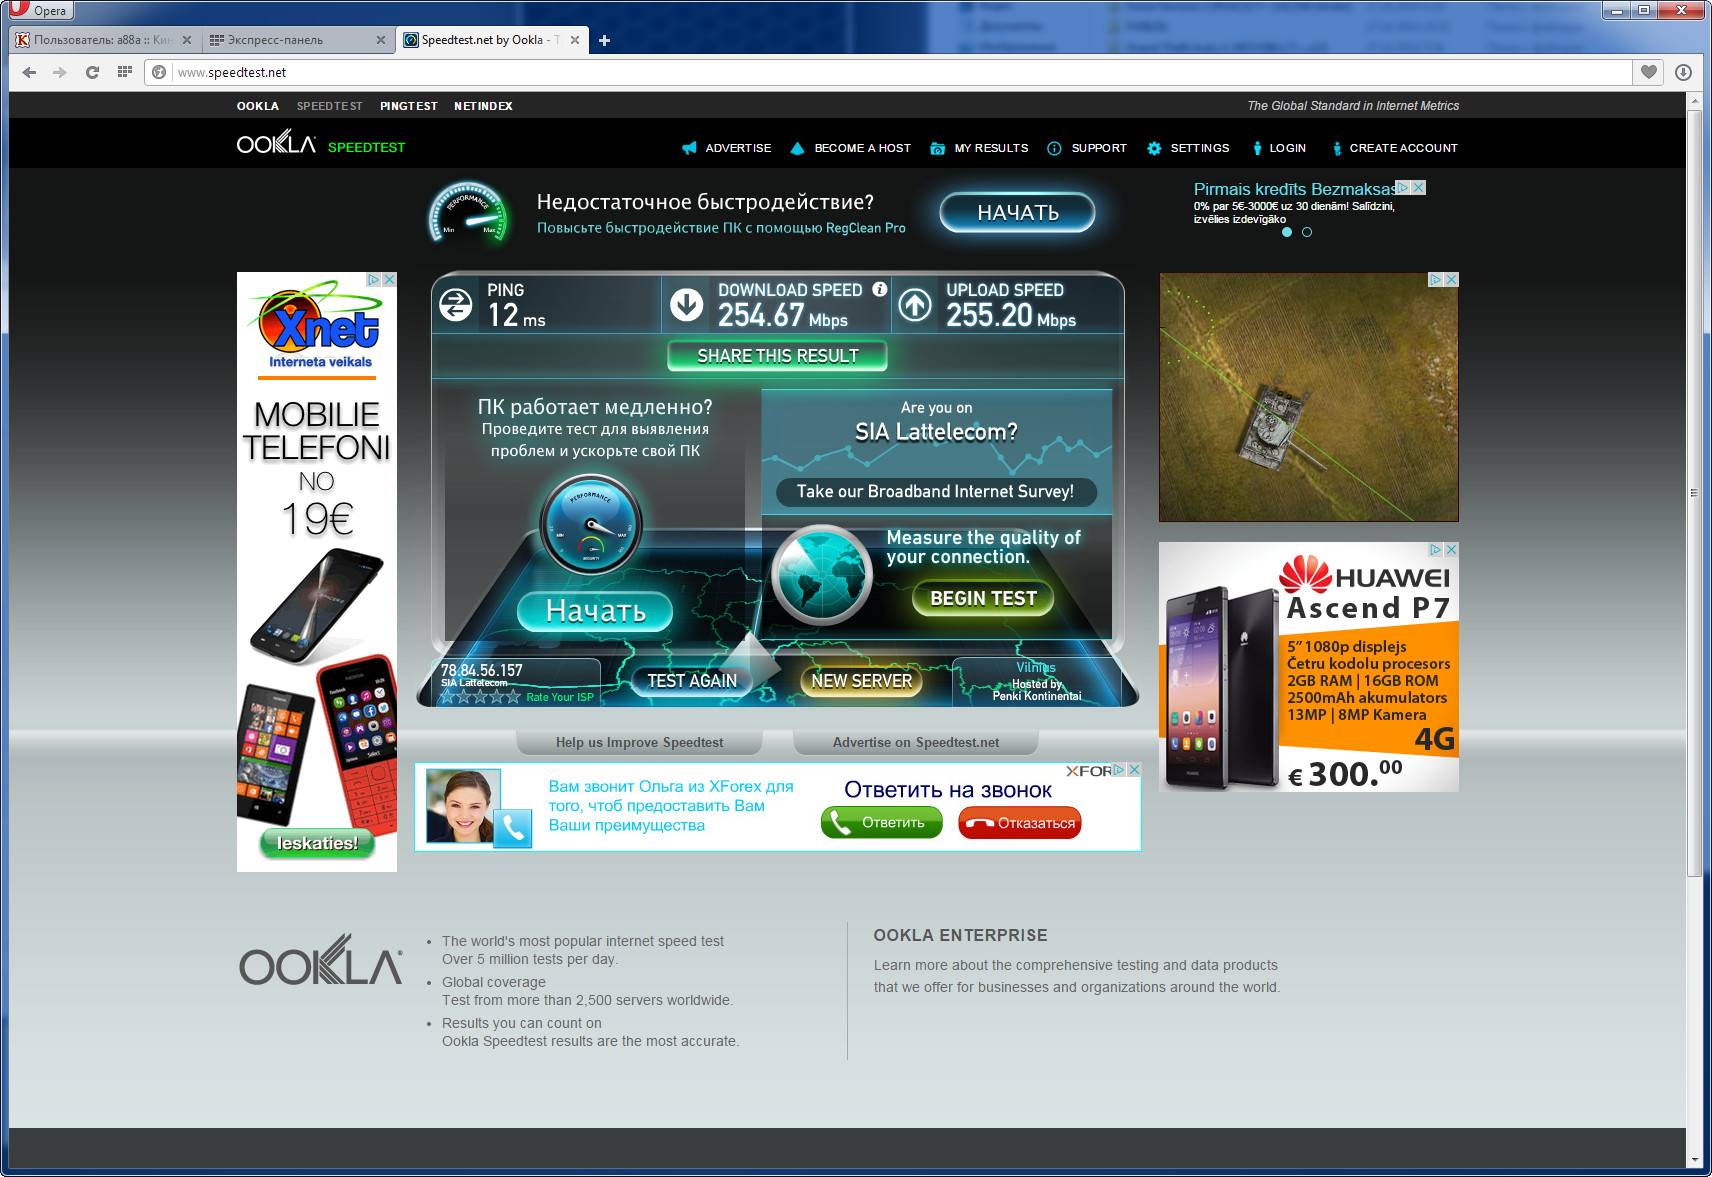This screenshot has height=1177, width=1712.
Task: Close the XForex banner ad
Action: [x=1133, y=770]
